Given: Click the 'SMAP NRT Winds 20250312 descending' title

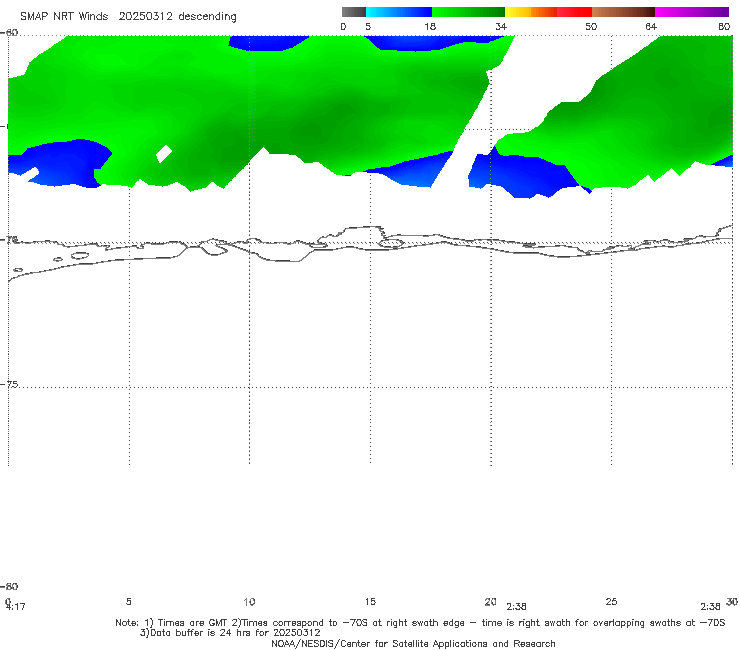Looking at the screenshot, I should coord(128,17).
